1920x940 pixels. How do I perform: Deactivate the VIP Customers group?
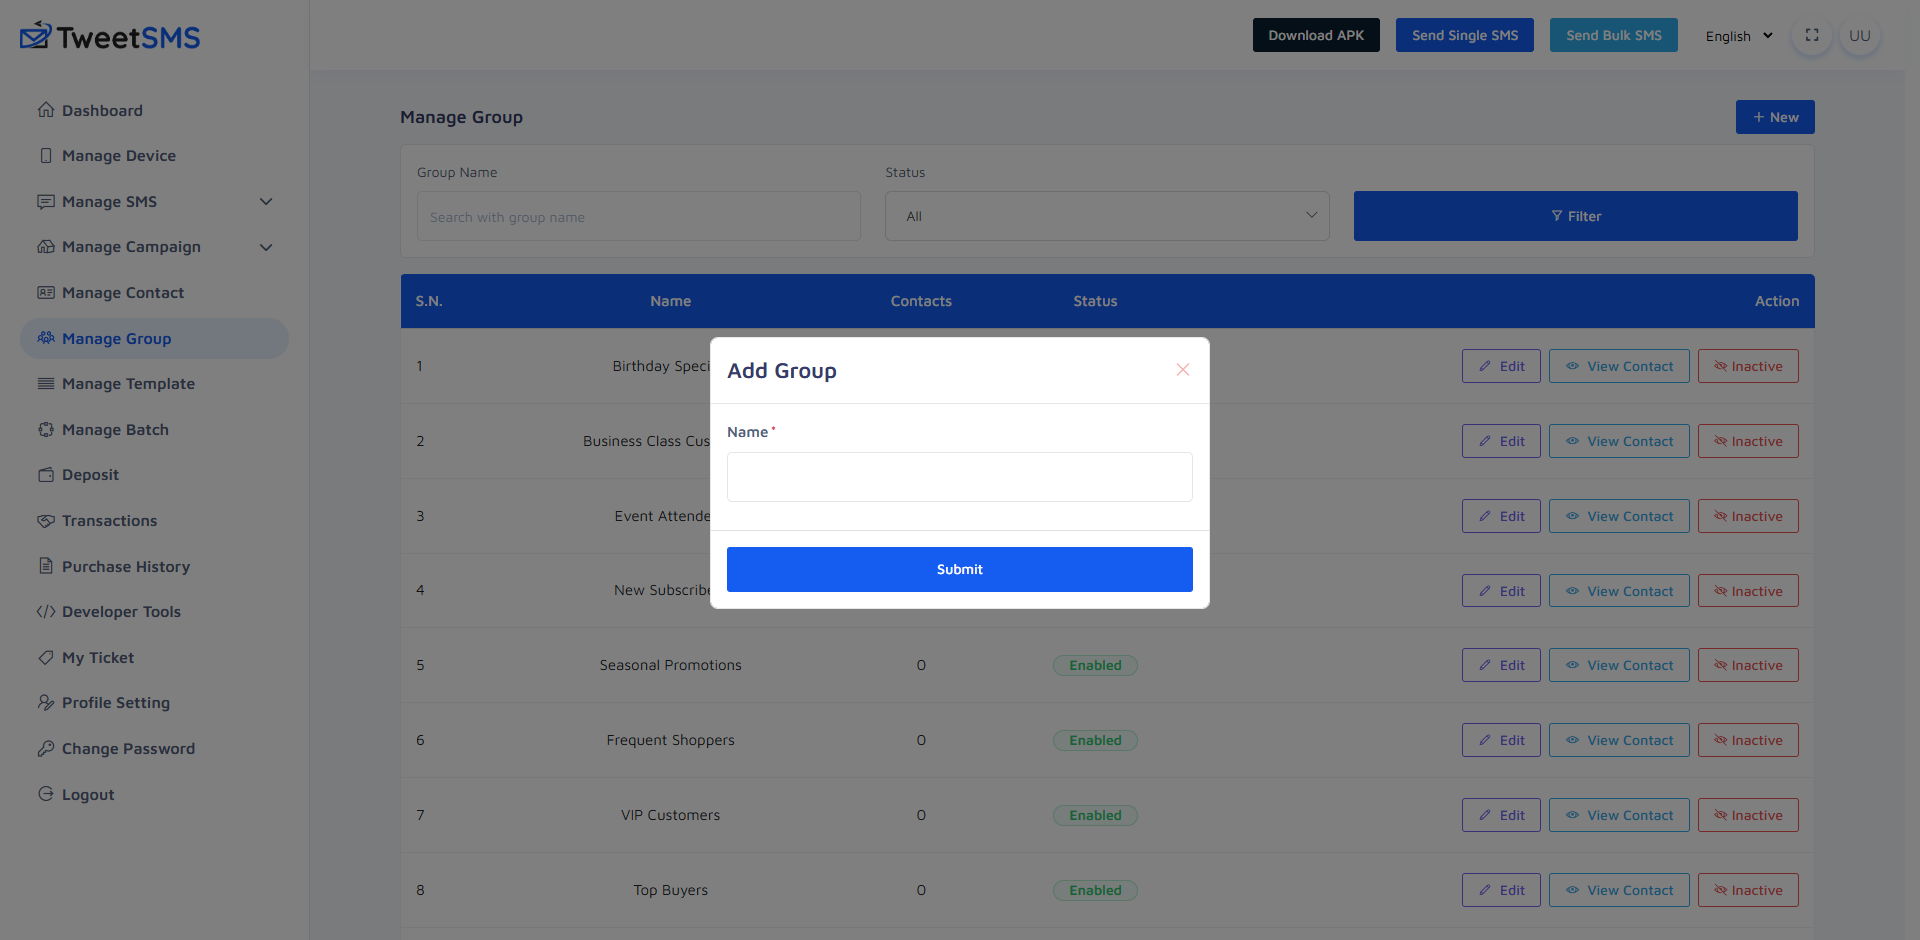coord(1748,814)
